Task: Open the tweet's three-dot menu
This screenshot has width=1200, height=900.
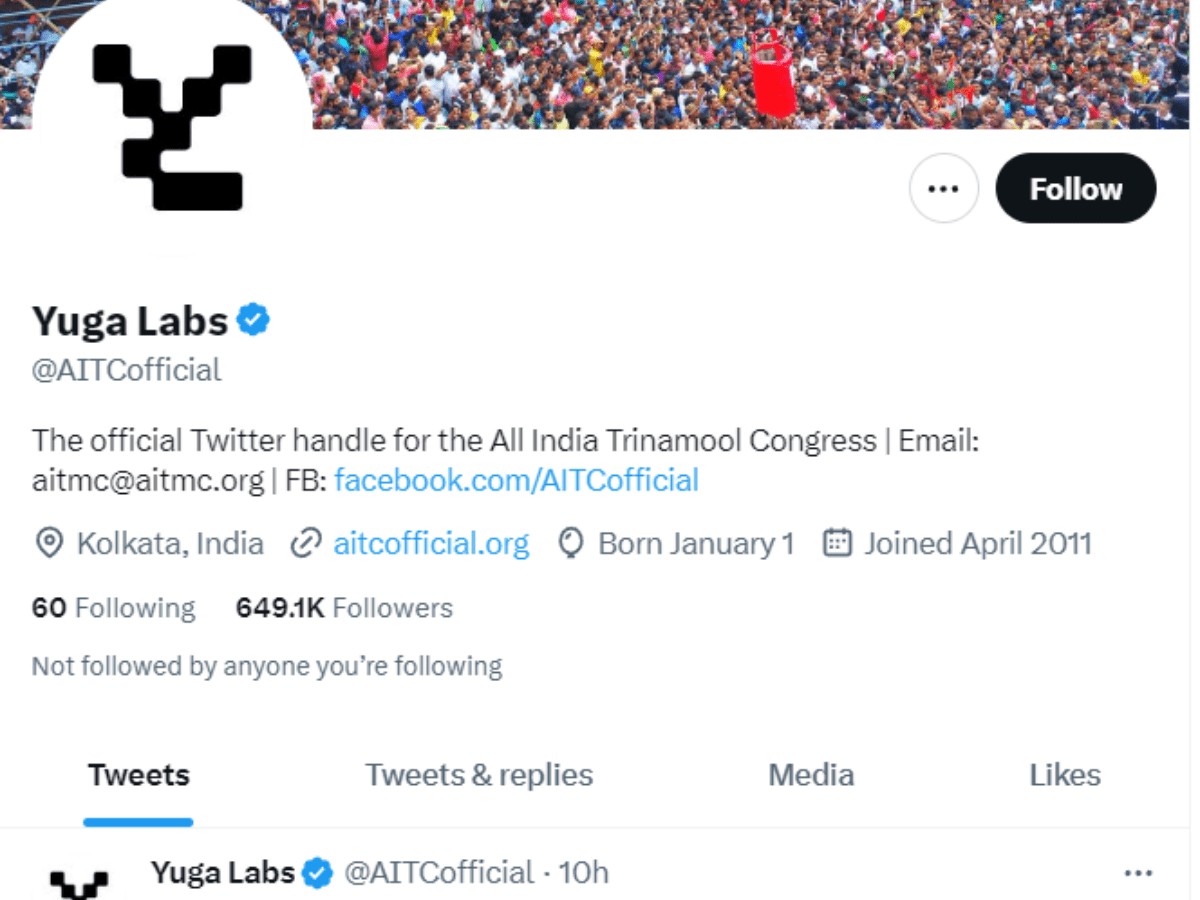Action: click(1139, 874)
